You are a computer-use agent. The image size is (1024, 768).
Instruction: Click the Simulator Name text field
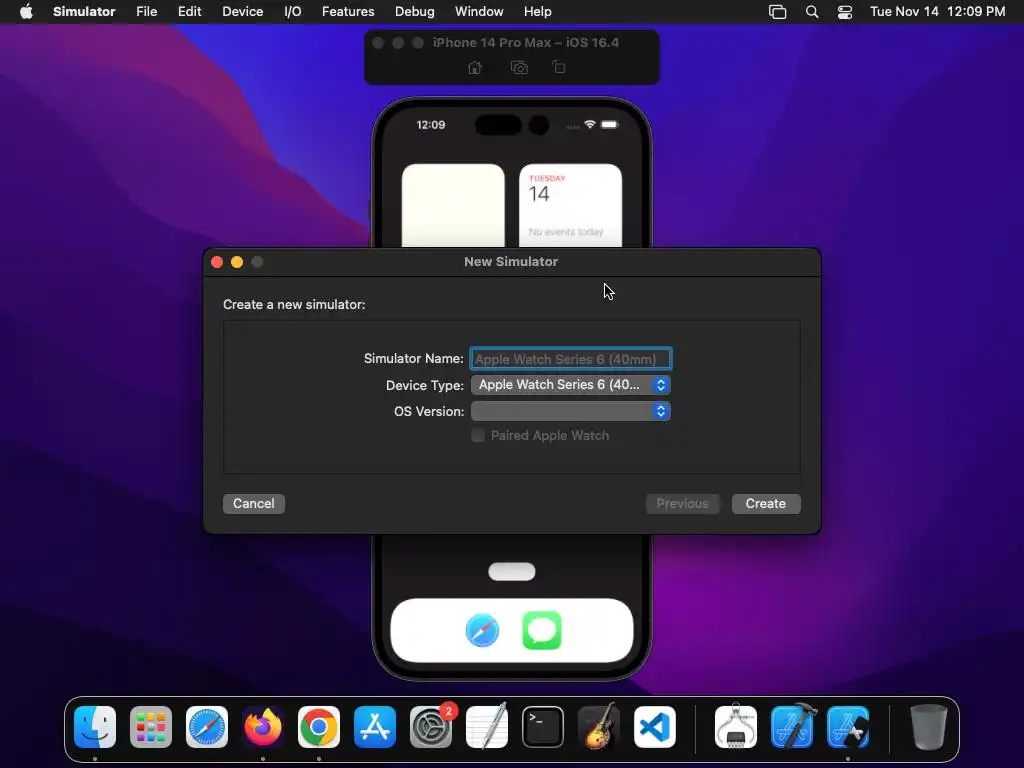tap(571, 359)
